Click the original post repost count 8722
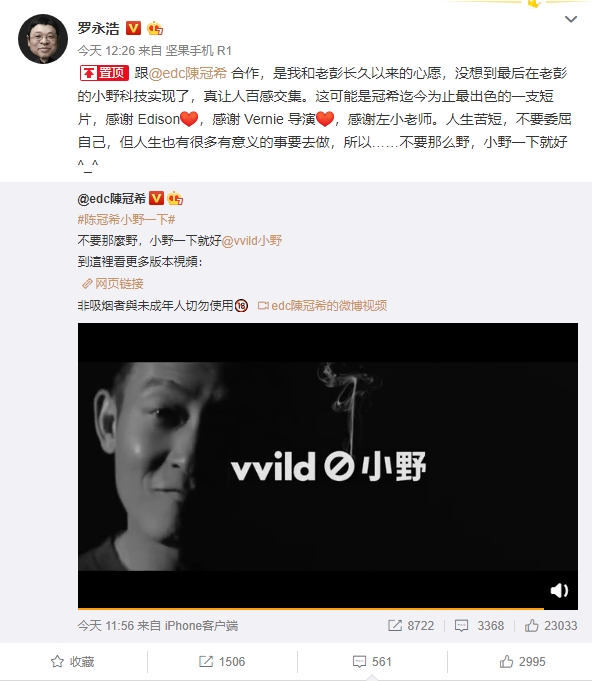 tap(411, 625)
